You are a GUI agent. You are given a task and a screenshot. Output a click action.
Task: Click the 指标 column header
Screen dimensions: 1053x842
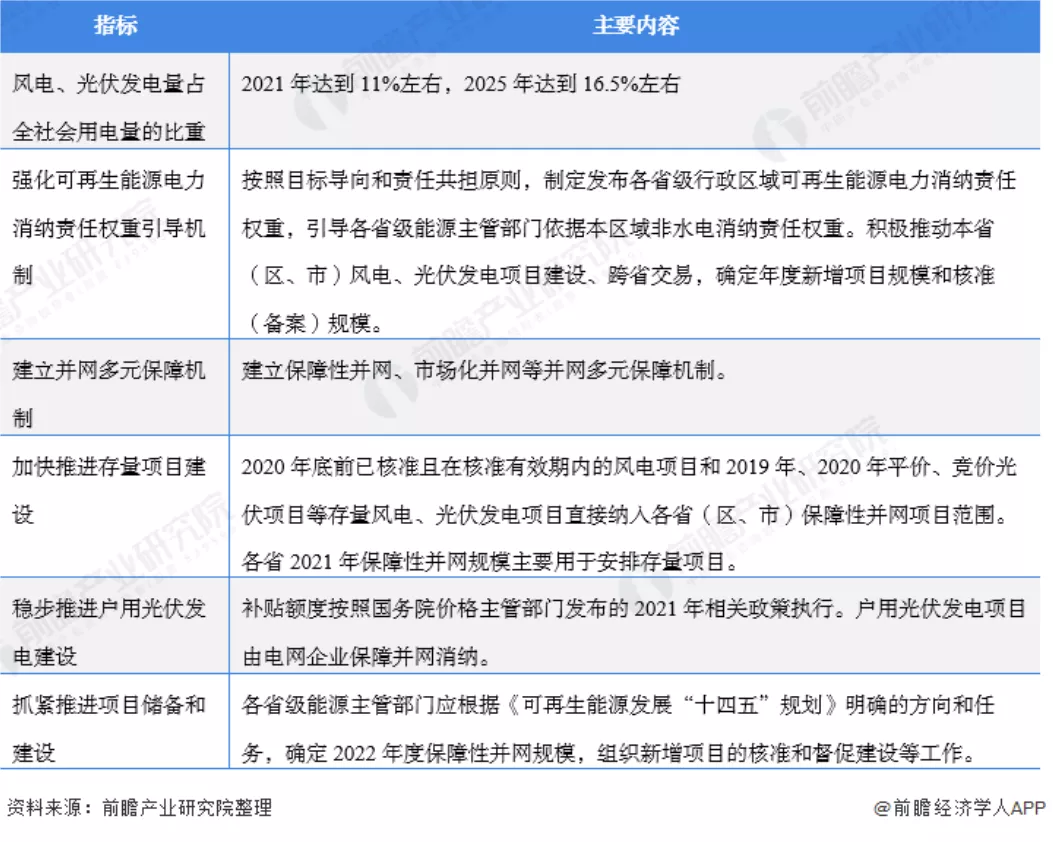point(115,26)
